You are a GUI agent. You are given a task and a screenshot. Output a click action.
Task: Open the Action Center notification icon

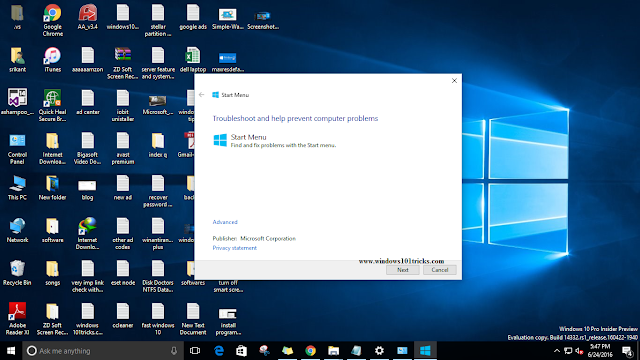[627, 351]
